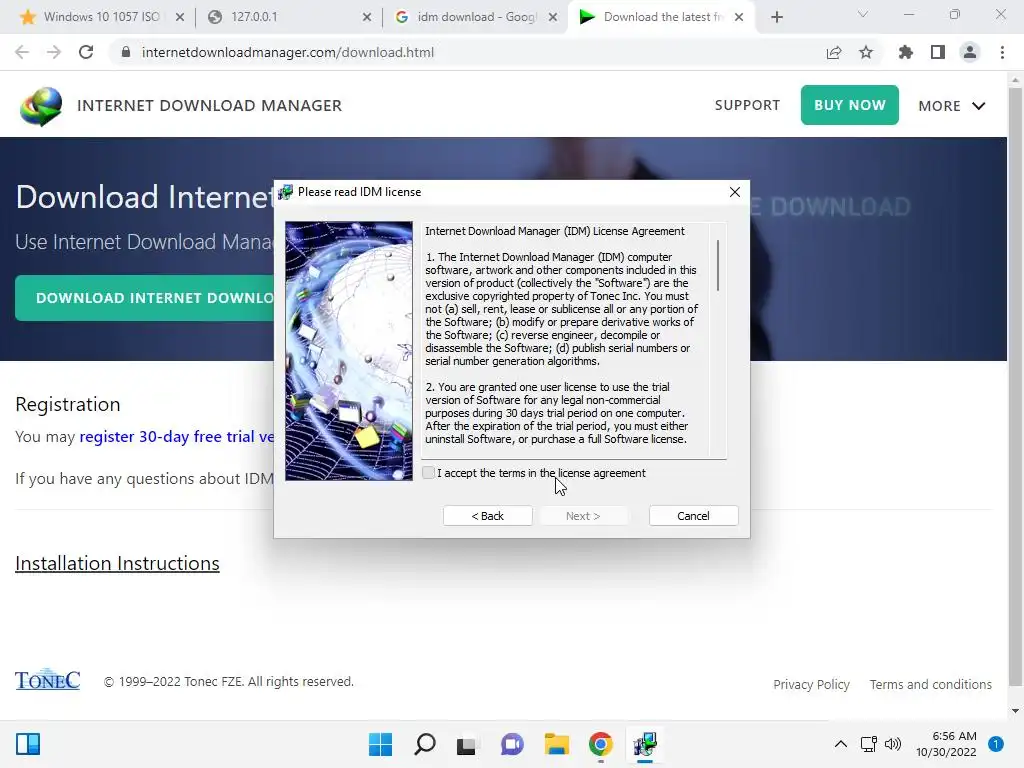Accept the IDM license agreement checkbox
1024x768 pixels.
[428, 473]
